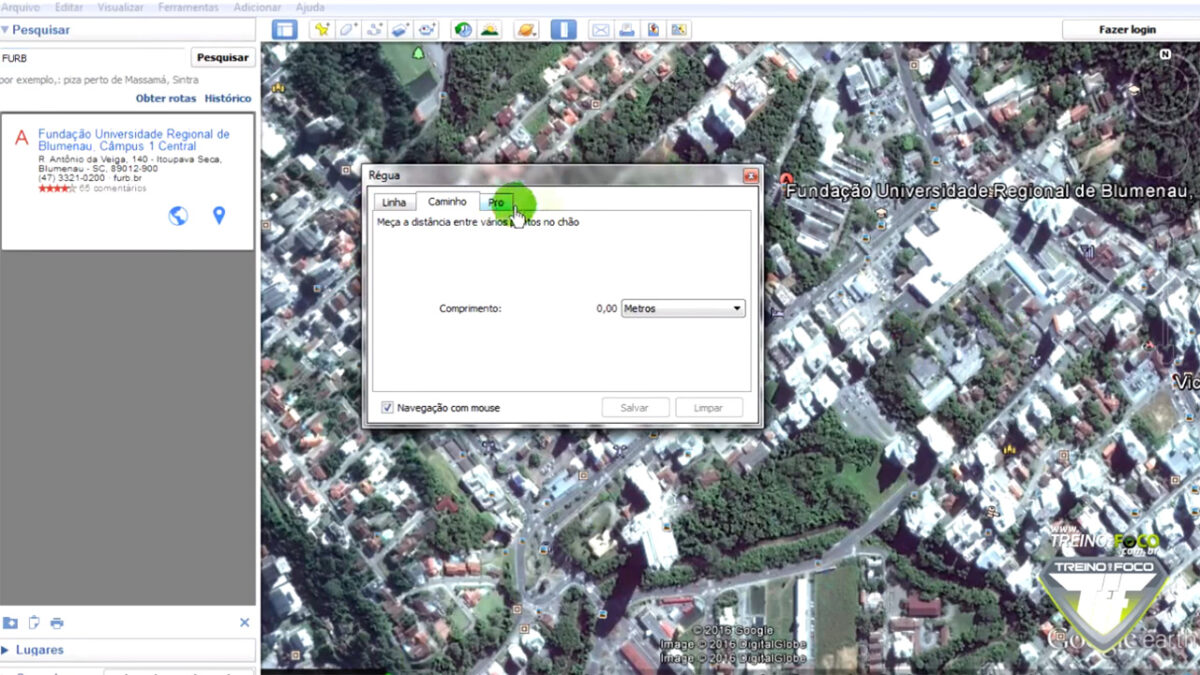Clear search results with the blue X
The height and width of the screenshot is (675, 1200).
pyautogui.click(x=245, y=623)
